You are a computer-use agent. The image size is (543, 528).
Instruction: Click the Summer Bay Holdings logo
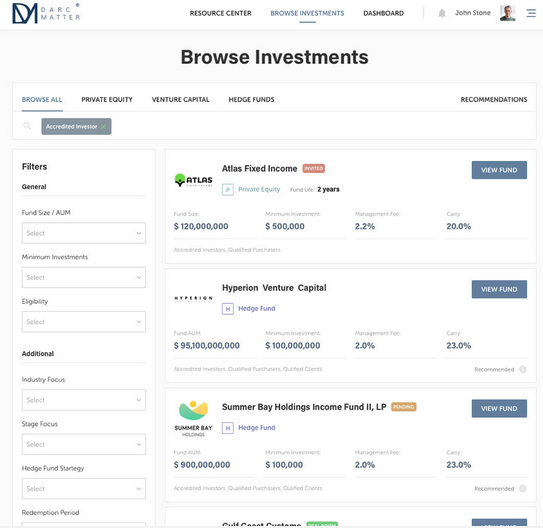pos(193,419)
